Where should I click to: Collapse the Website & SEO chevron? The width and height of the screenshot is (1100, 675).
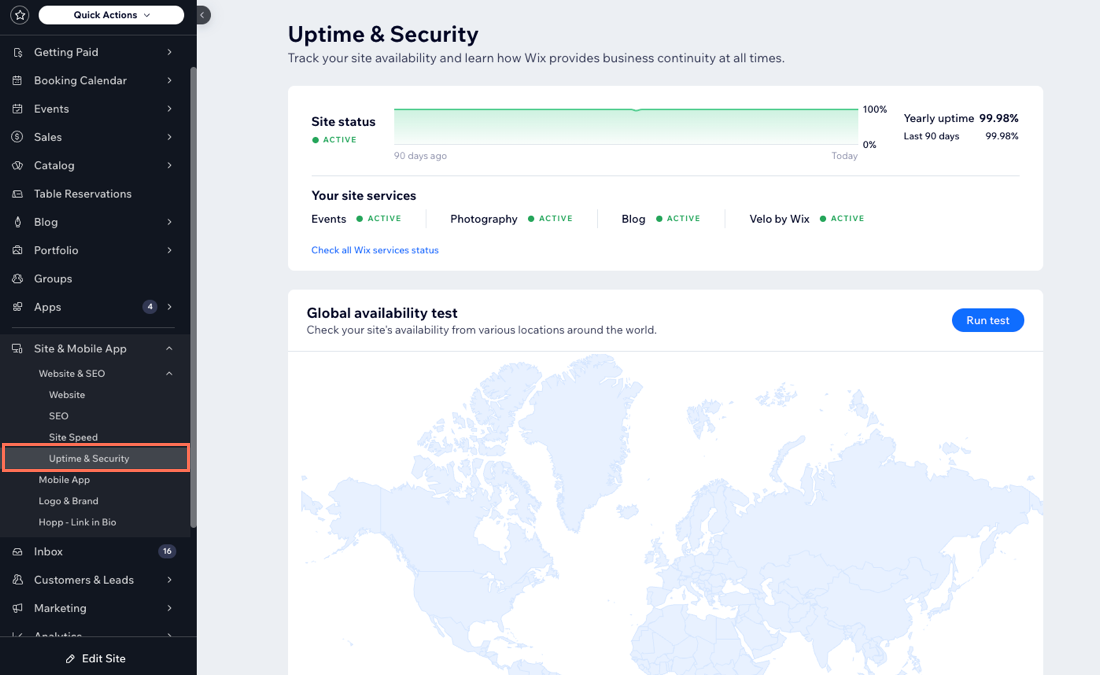click(170, 373)
